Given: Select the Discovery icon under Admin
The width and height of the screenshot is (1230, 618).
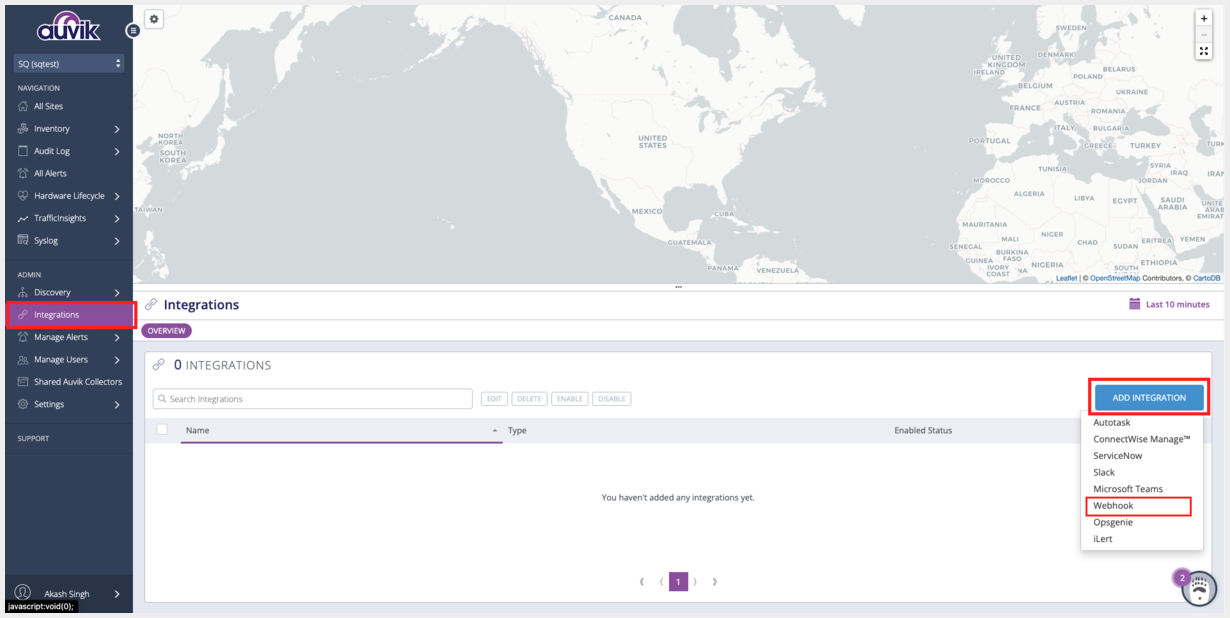Looking at the screenshot, I should [x=22, y=292].
